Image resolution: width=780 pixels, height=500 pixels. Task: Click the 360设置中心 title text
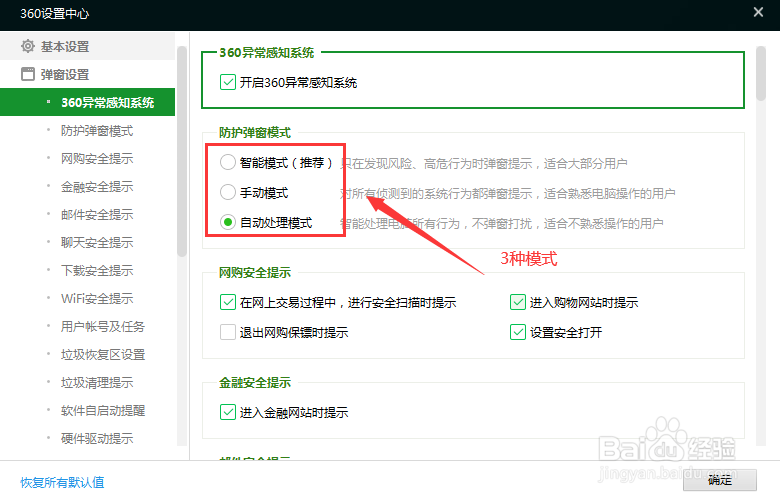[x=55, y=13]
